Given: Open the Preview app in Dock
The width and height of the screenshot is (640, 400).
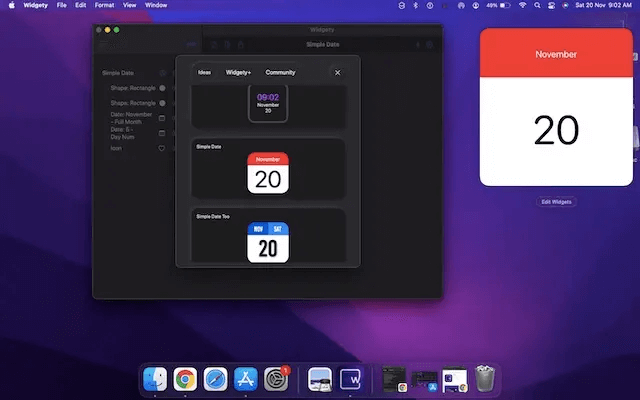Looking at the screenshot, I should pyautogui.click(x=321, y=378).
